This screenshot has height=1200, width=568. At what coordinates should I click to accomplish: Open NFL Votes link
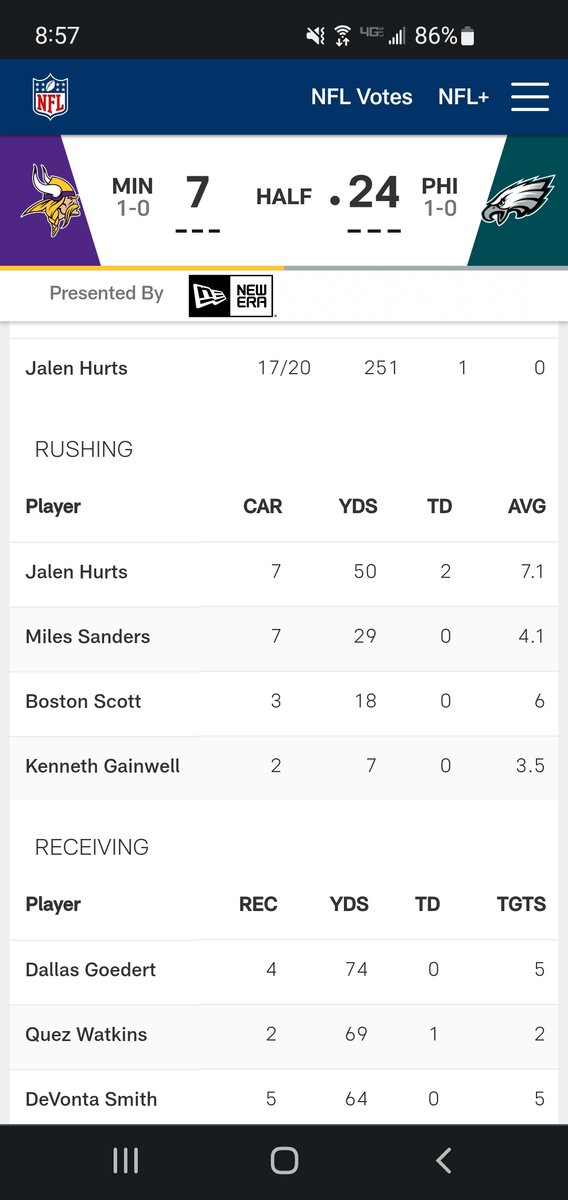click(361, 97)
